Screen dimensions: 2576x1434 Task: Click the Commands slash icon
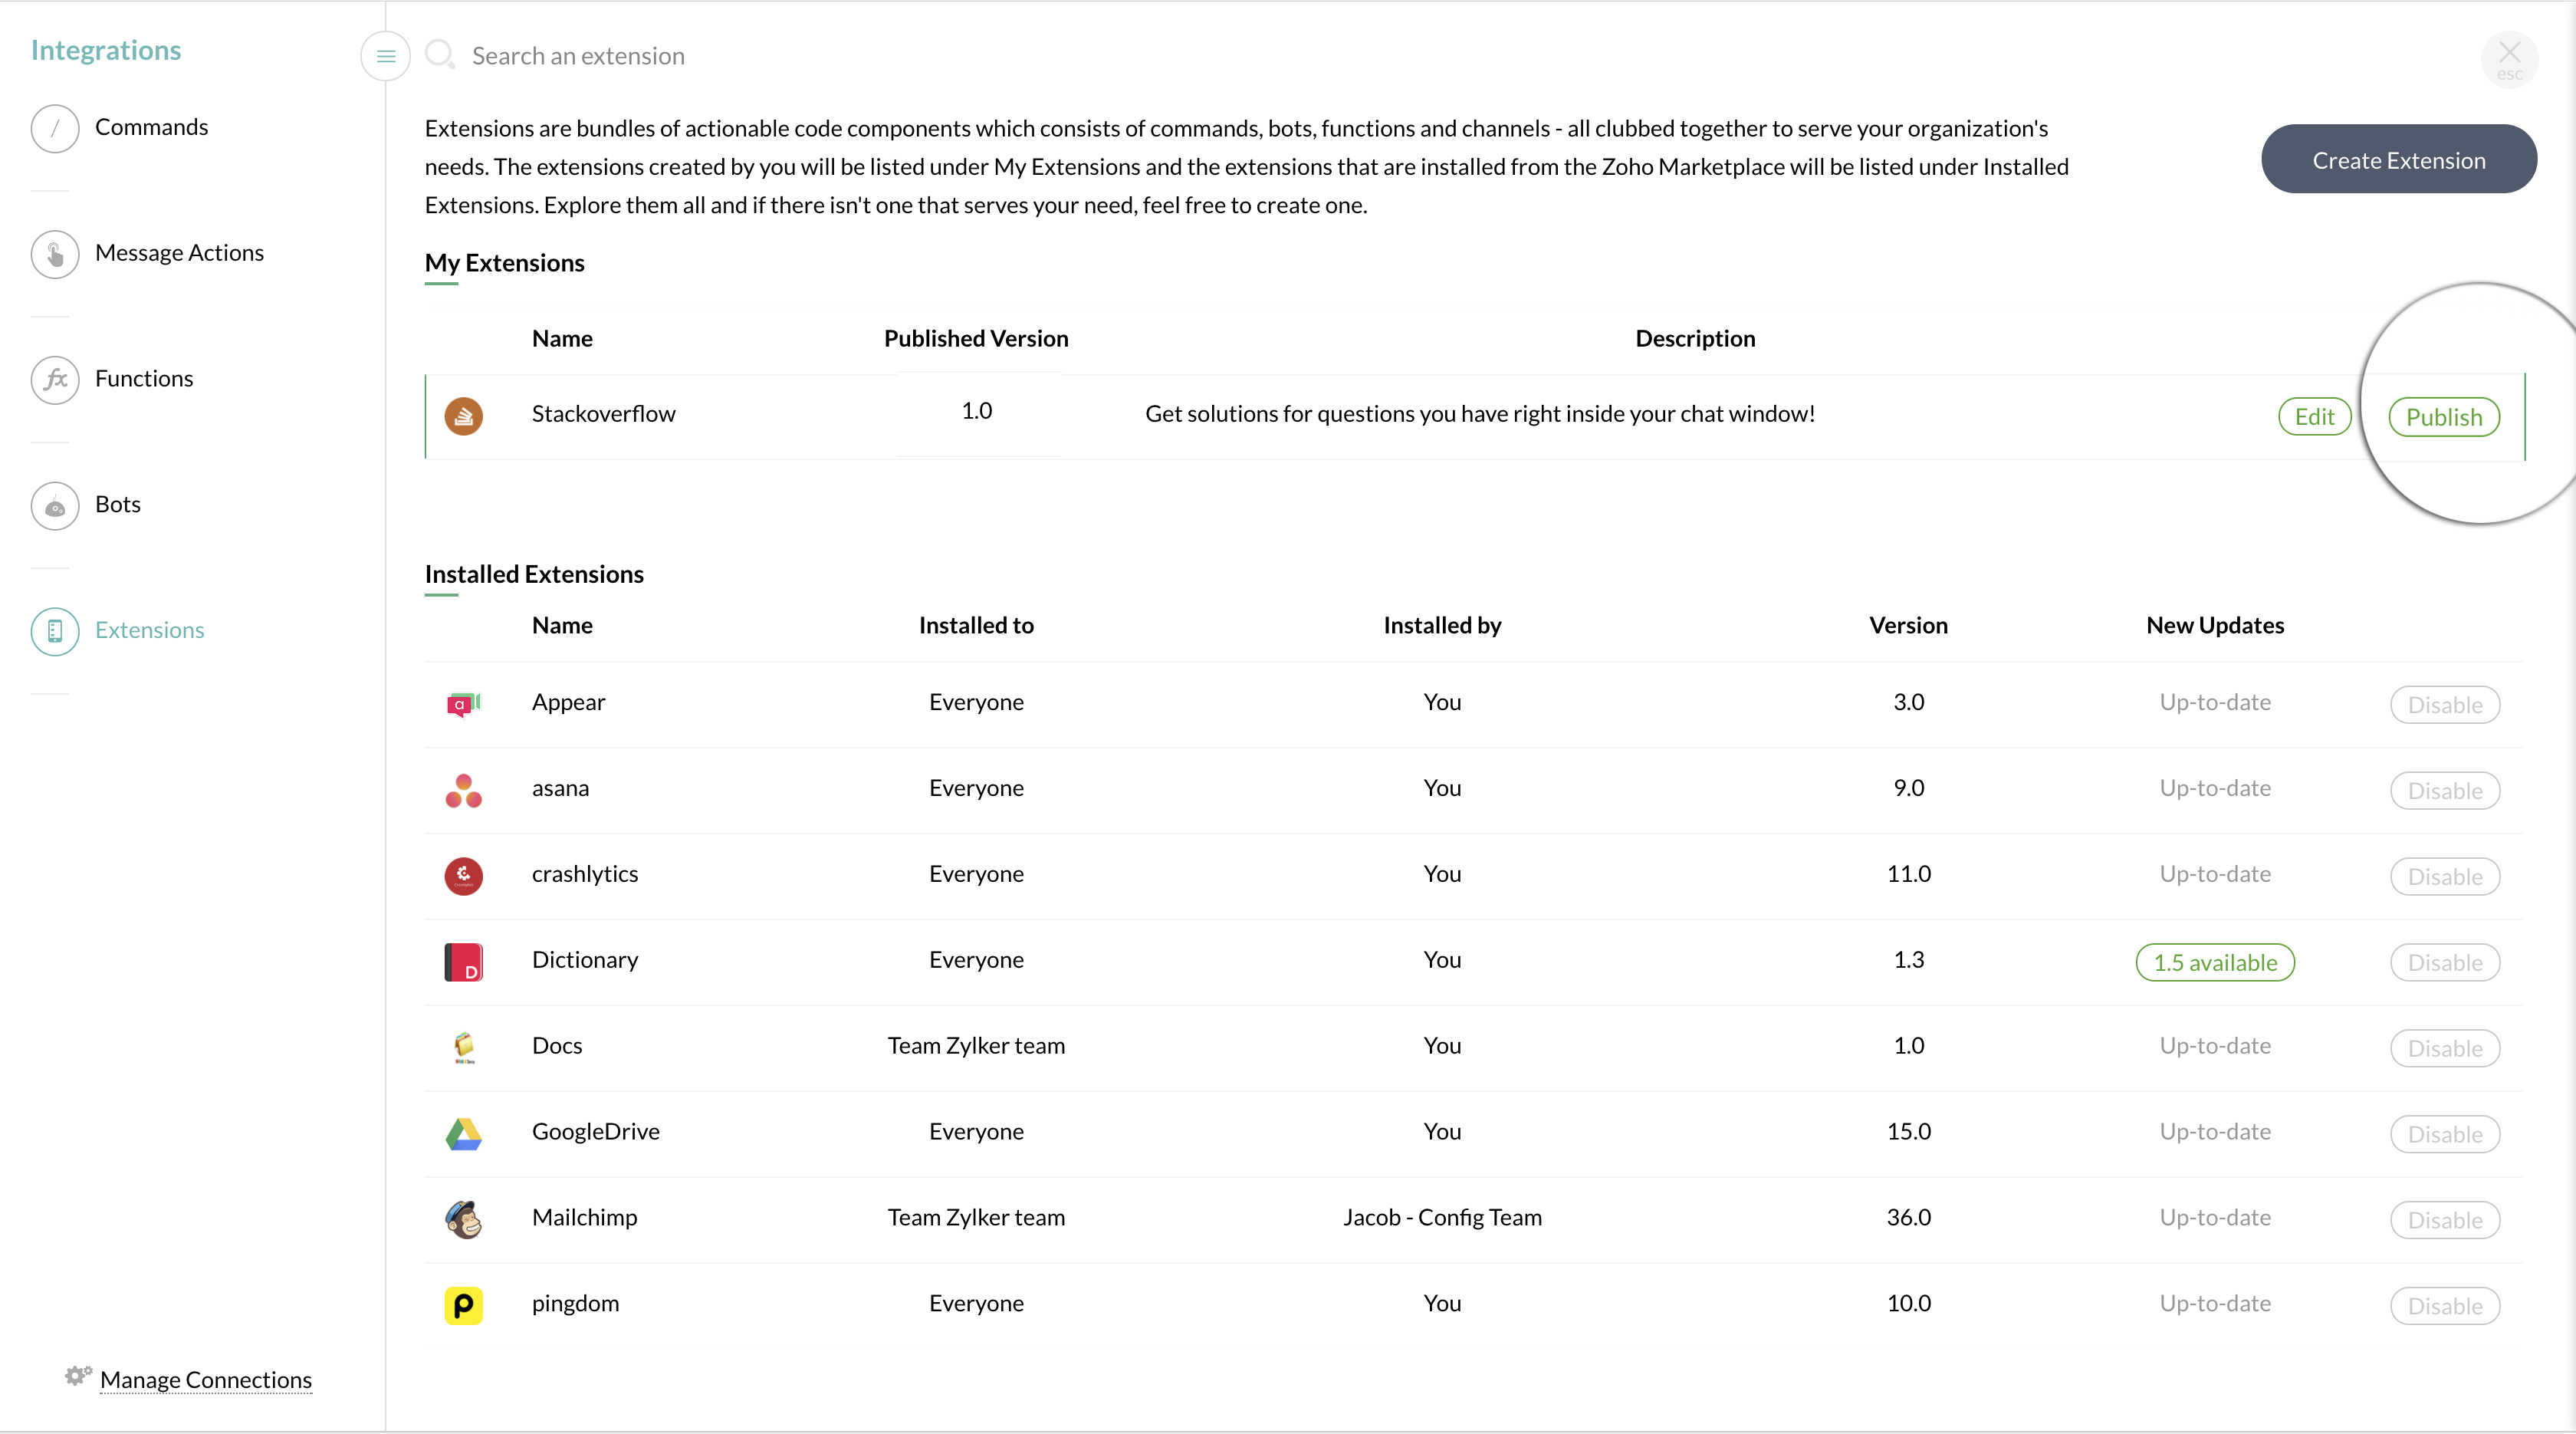pos(55,128)
